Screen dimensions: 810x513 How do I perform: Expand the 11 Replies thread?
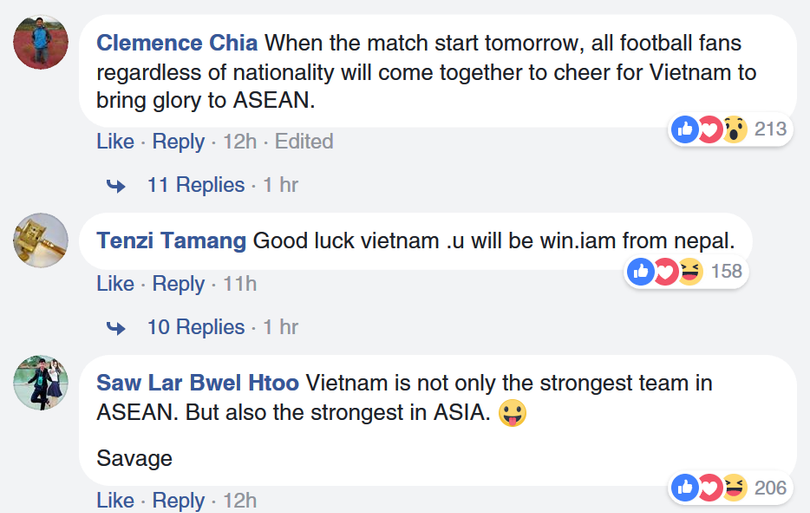click(x=196, y=185)
